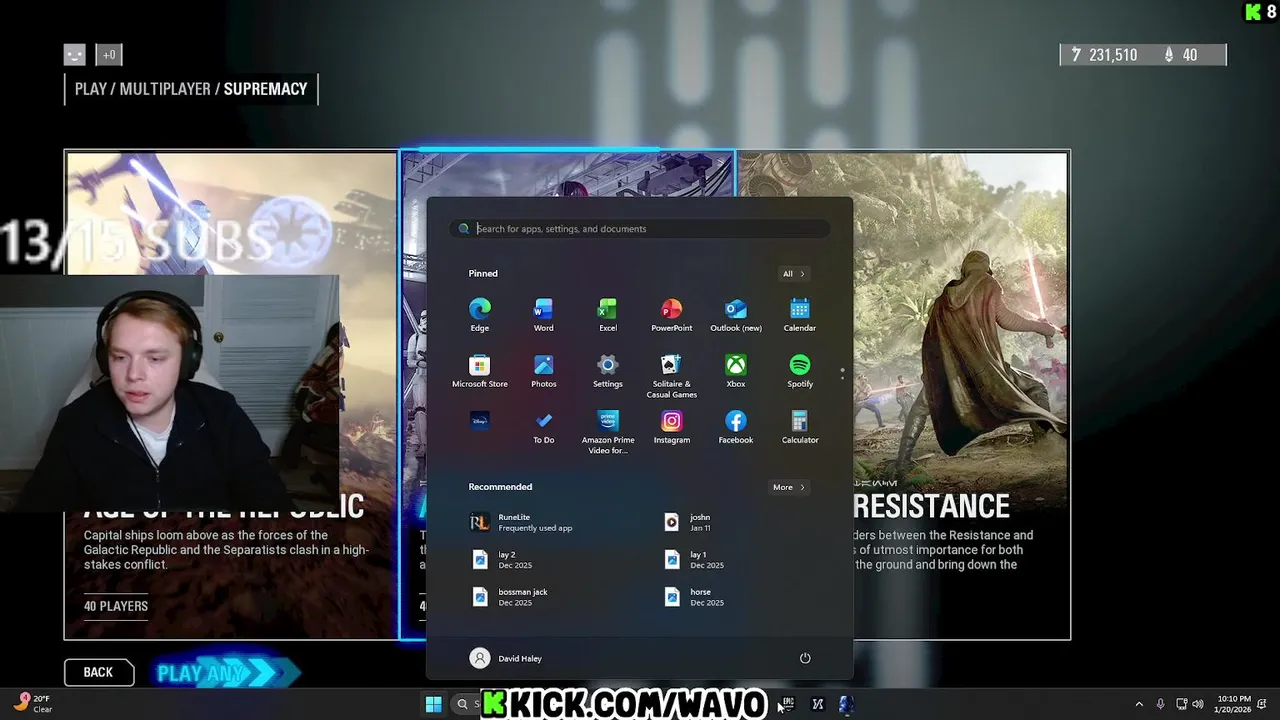This screenshot has width=1280, height=720.
Task: Open Facebook from pinned apps
Action: (x=735, y=427)
